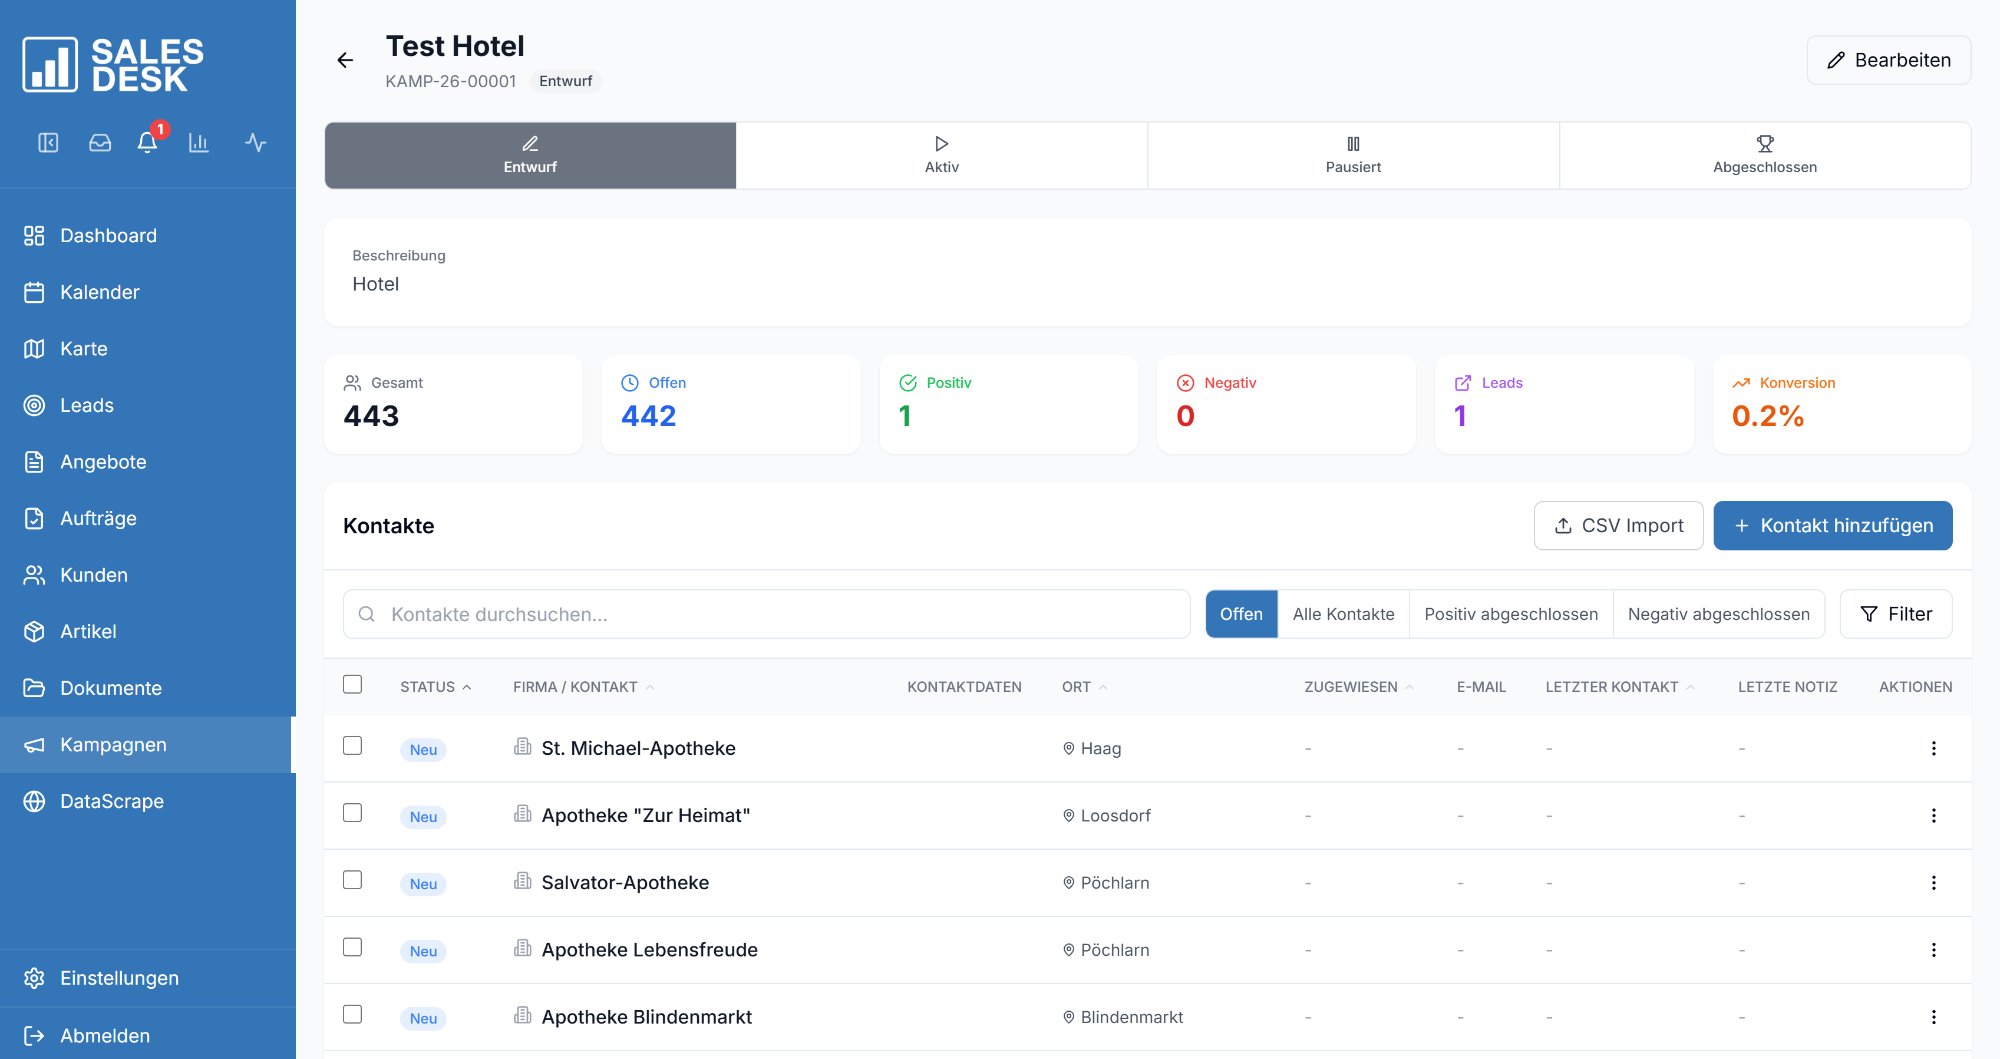This screenshot has height=1059, width=2000.
Task: Collapse the blue navigation sidebar
Action: (48, 143)
